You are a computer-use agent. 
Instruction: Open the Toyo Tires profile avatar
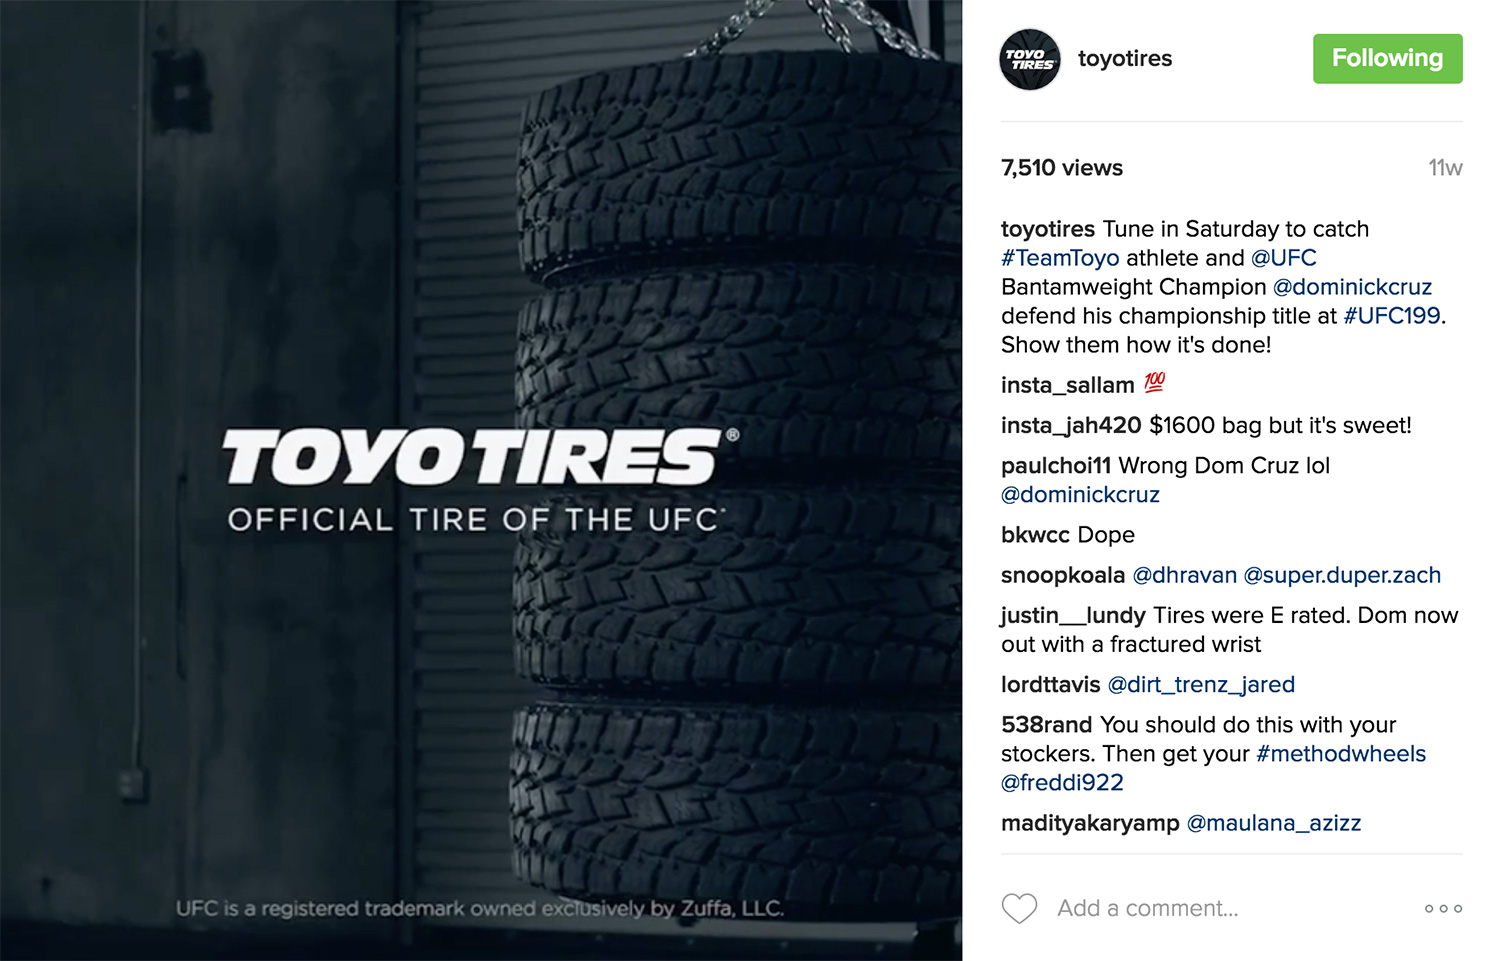1030,59
